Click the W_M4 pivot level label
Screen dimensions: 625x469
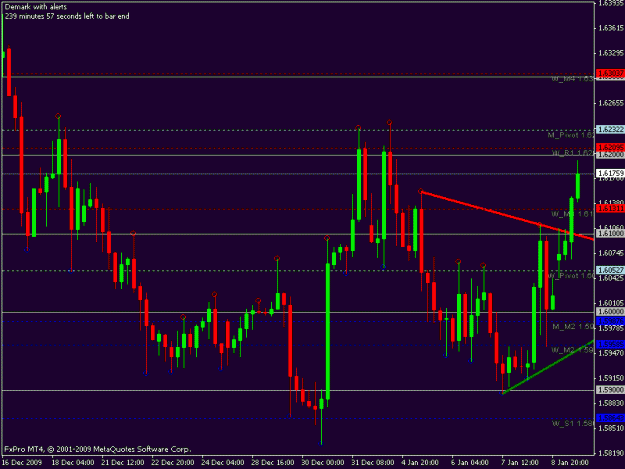tap(573, 79)
